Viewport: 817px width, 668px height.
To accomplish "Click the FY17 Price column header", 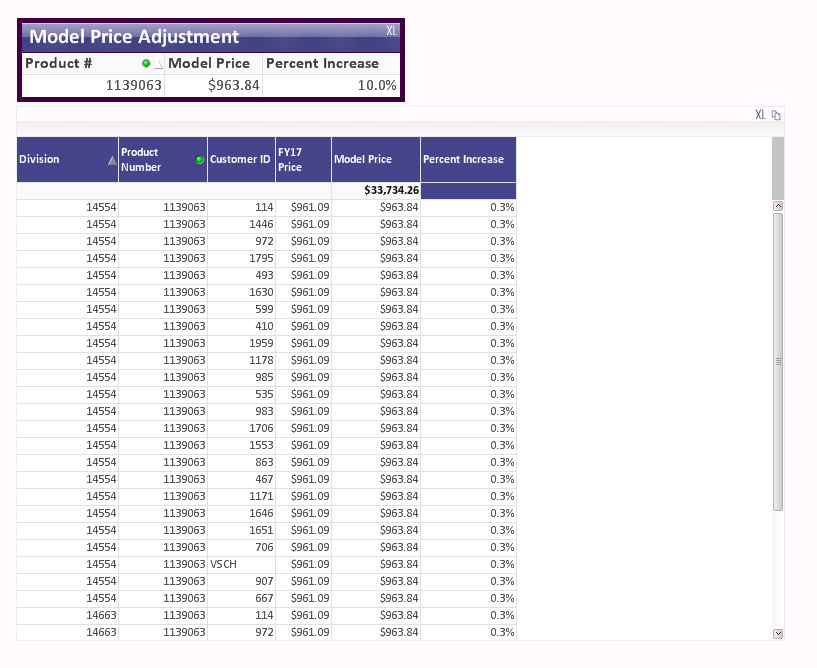I will pos(303,159).
